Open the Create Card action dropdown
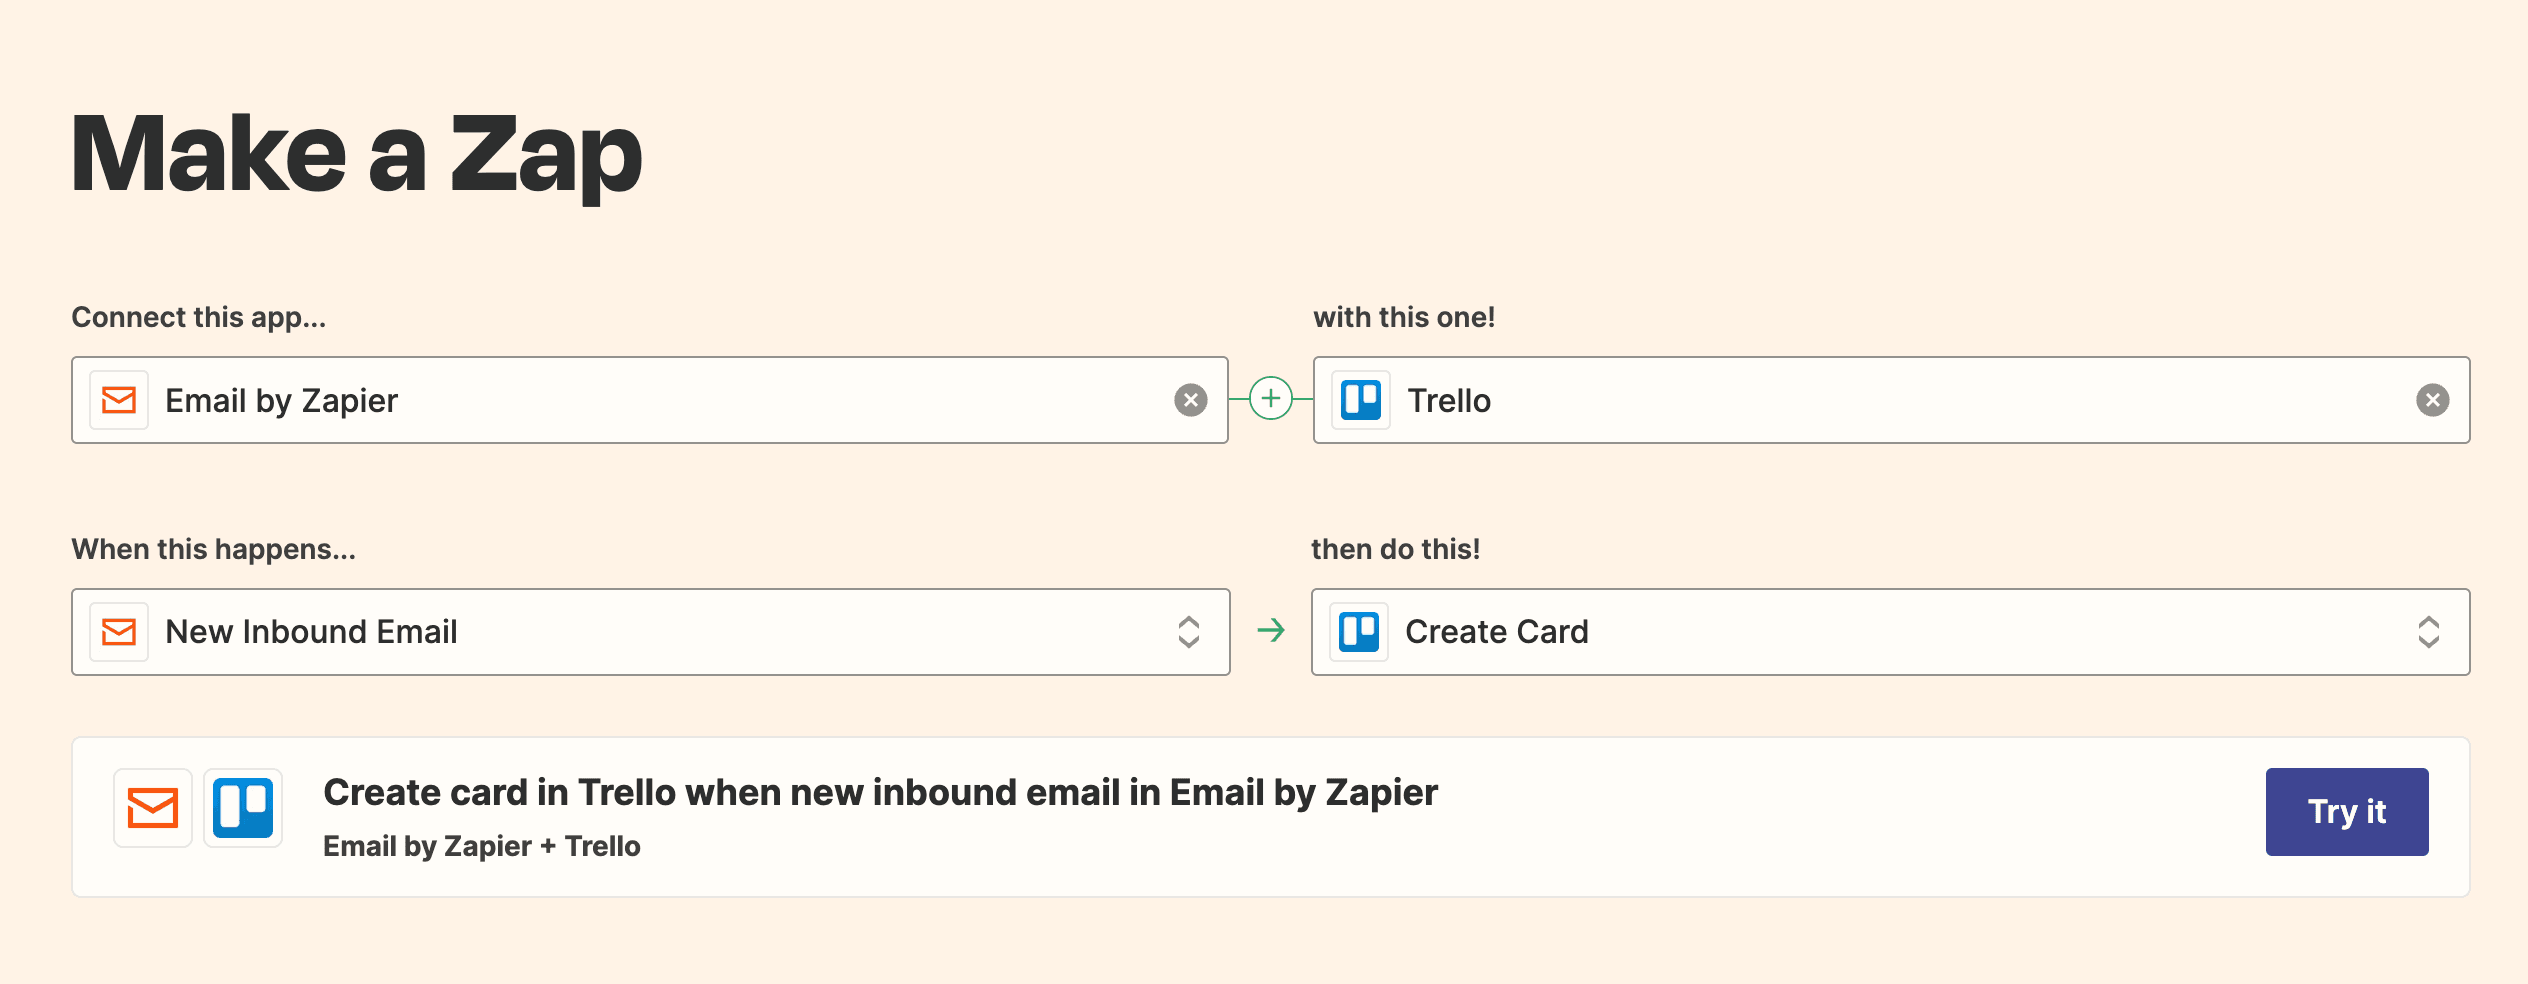Image resolution: width=2528 pixels, height=984 pixels. pos(1890,632)
